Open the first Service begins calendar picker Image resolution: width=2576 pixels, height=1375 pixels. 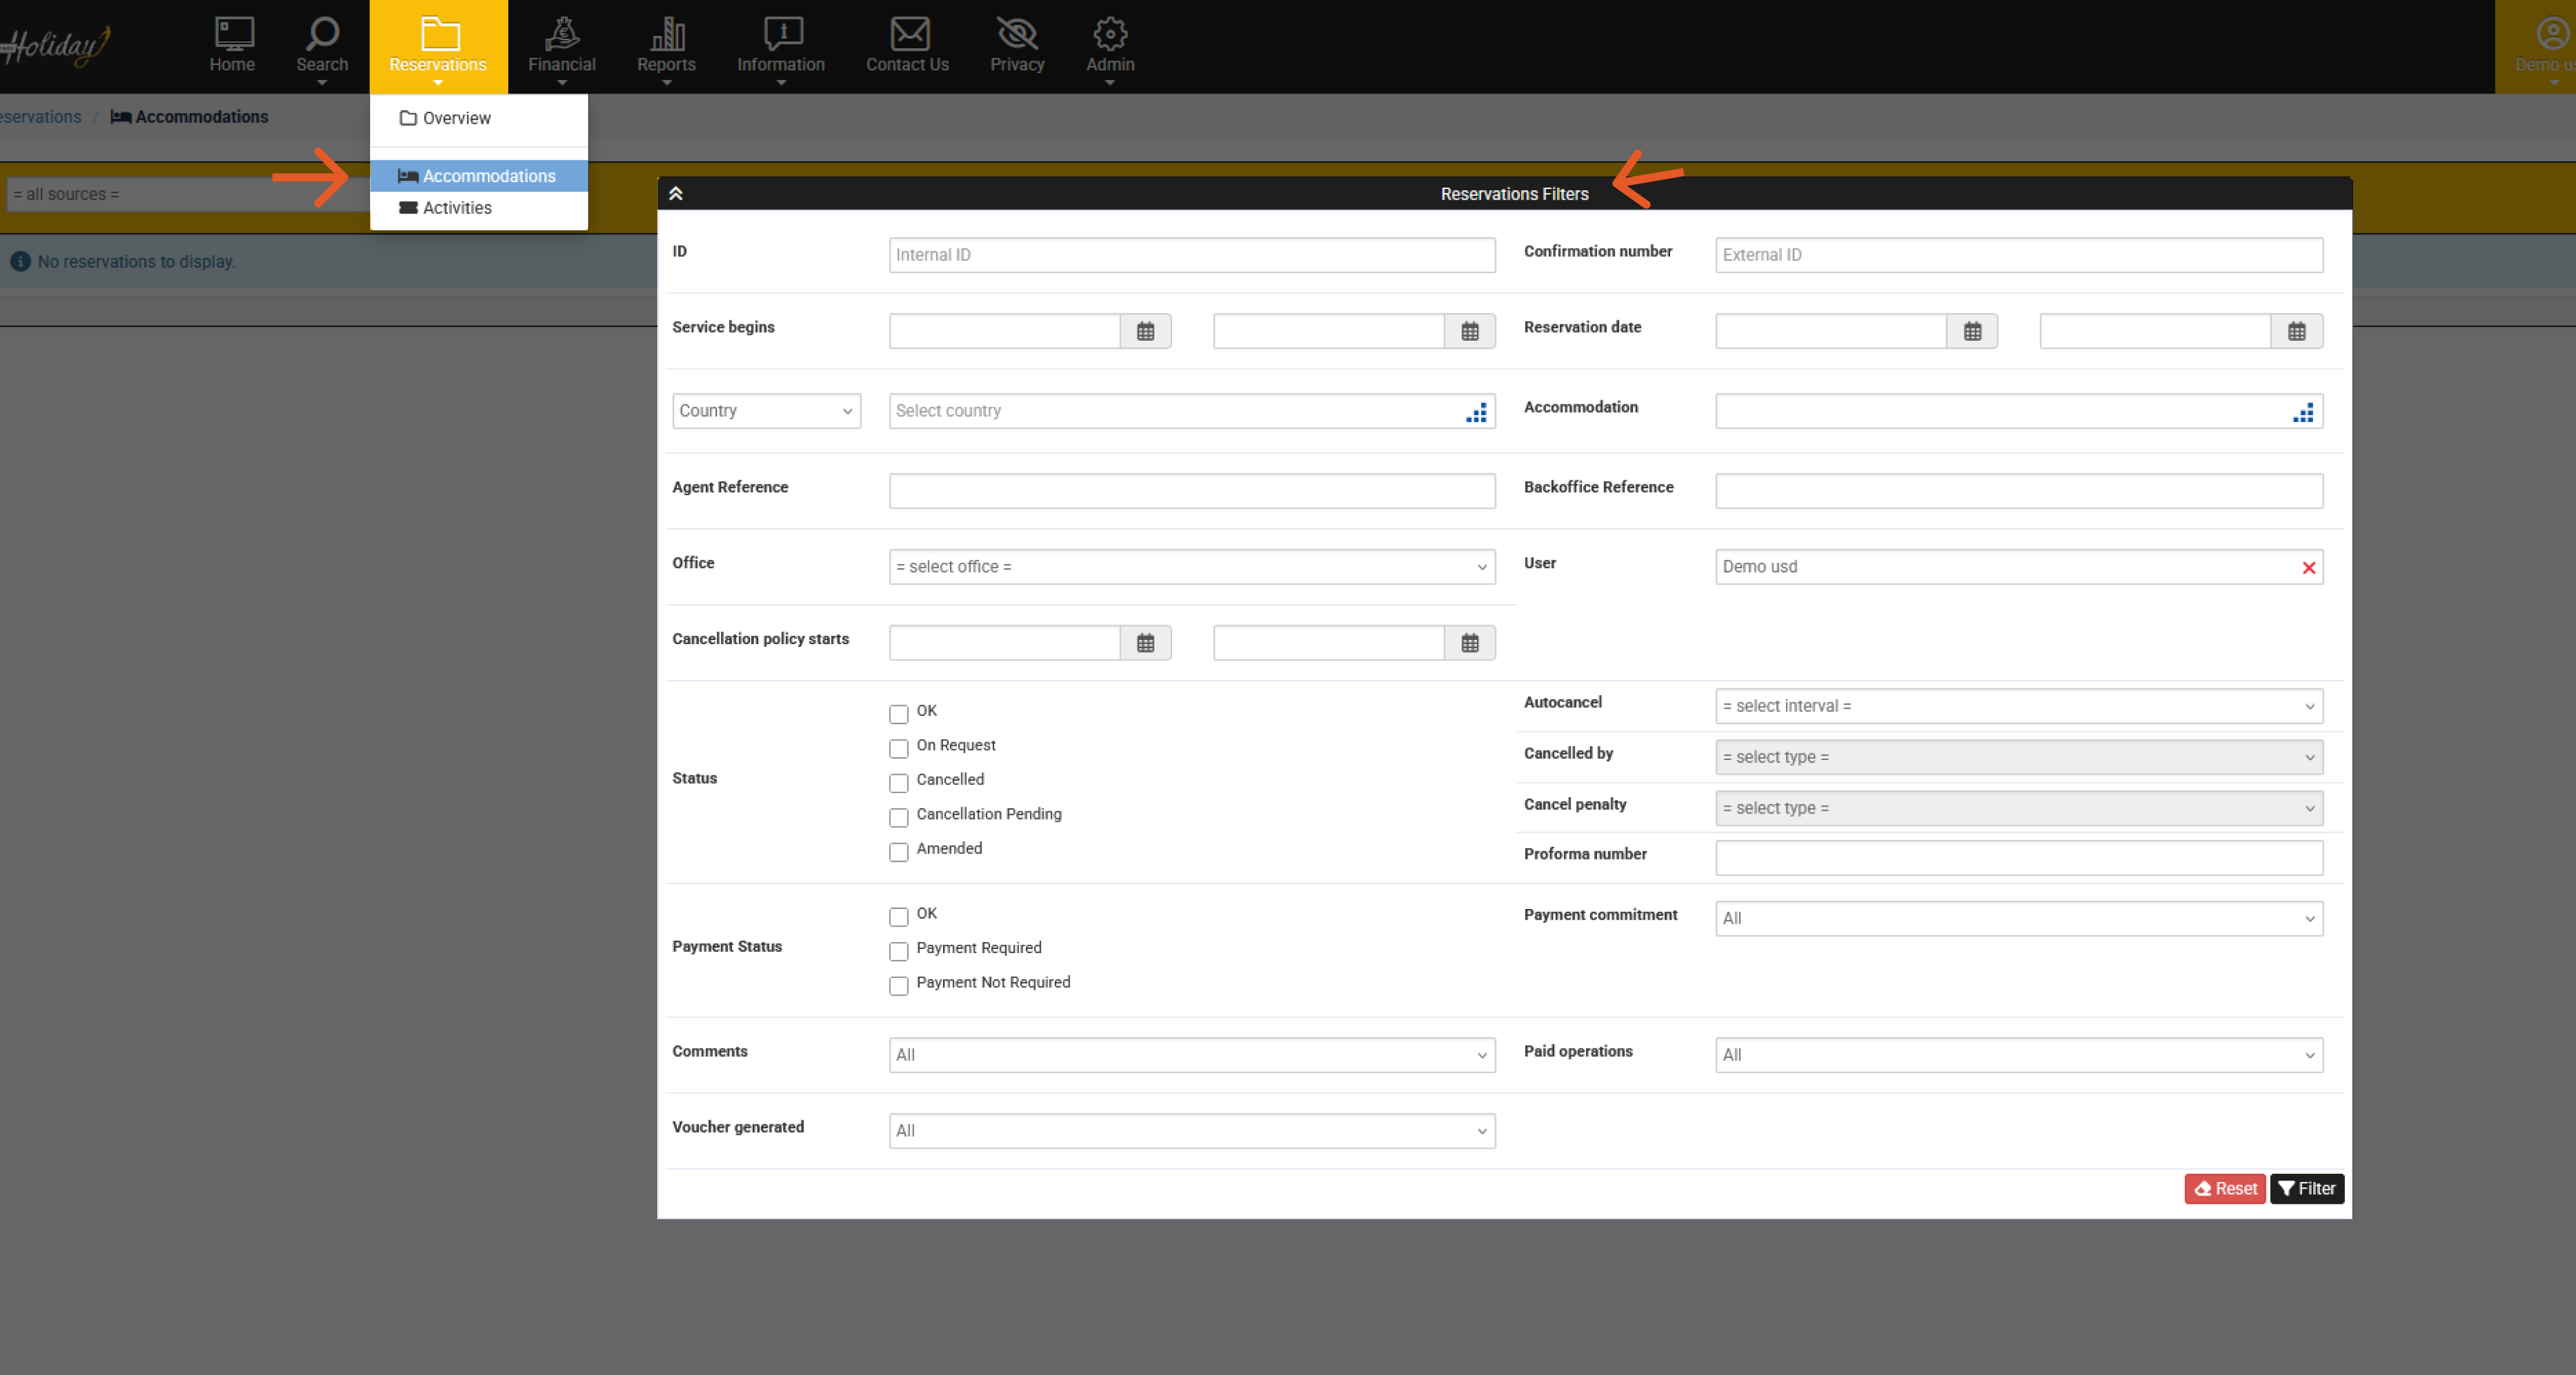[1145, 331]
